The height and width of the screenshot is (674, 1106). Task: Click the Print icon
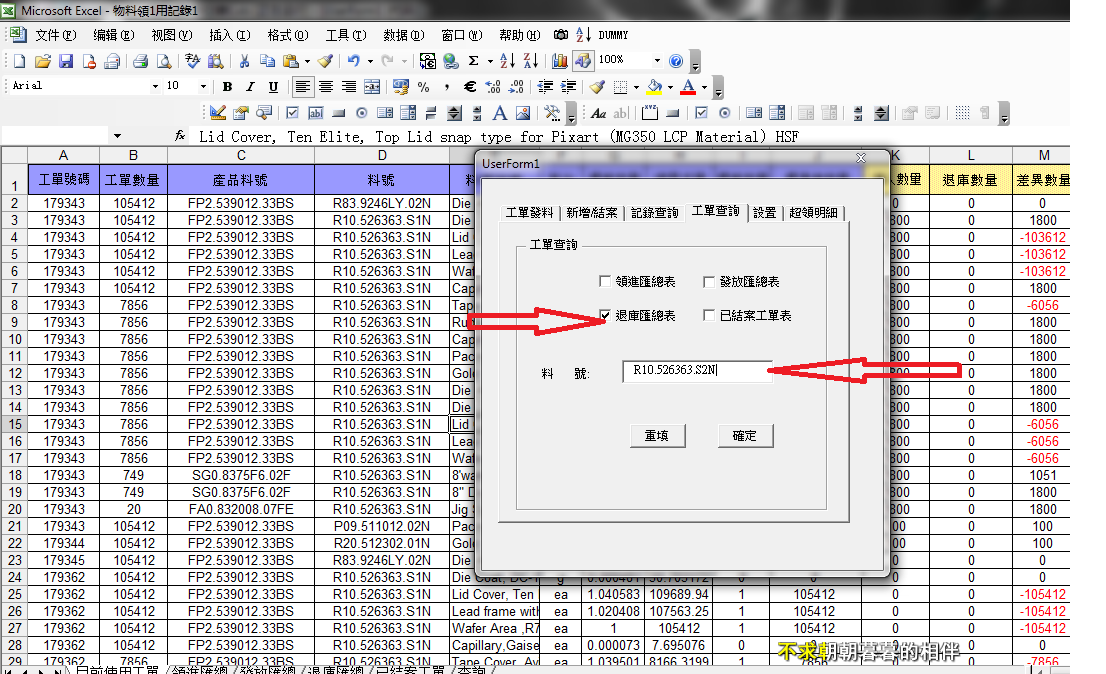point(140,61)
